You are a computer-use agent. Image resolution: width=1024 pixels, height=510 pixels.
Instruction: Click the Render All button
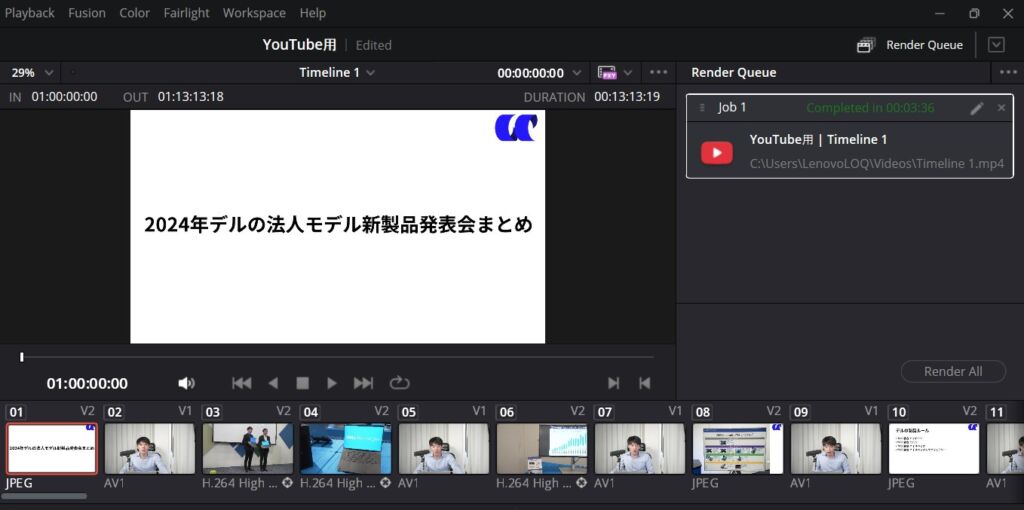pos(953,372)
